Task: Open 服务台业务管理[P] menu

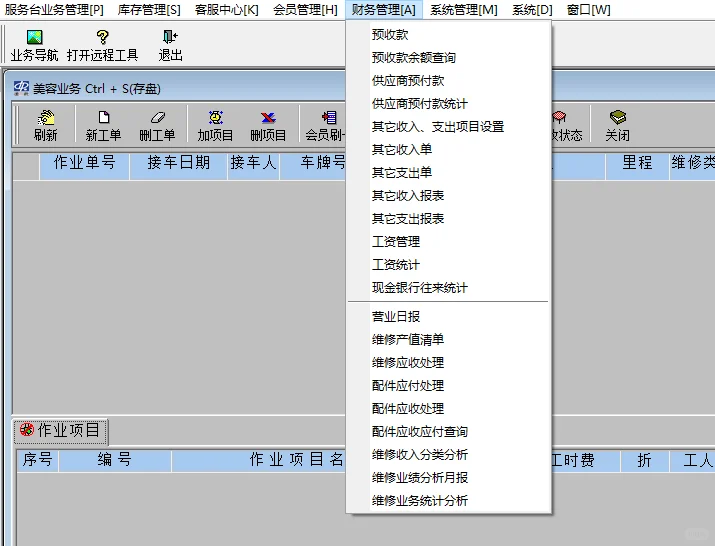Action: [x=54, y=10]
